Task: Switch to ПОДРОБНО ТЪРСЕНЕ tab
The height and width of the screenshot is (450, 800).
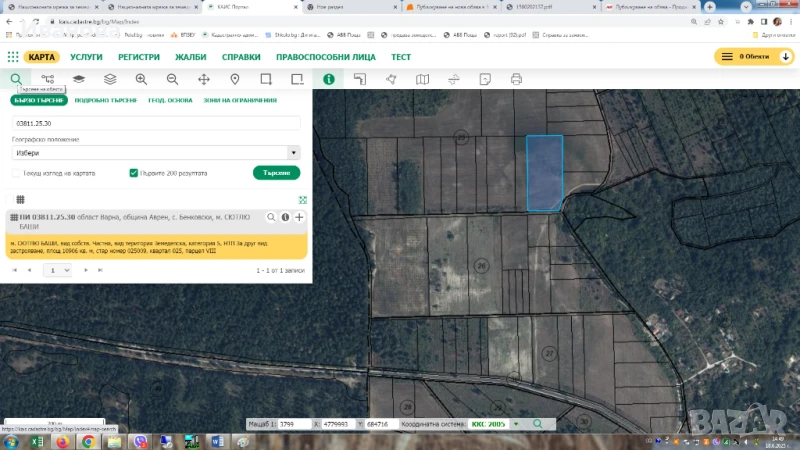Action: 107,101
